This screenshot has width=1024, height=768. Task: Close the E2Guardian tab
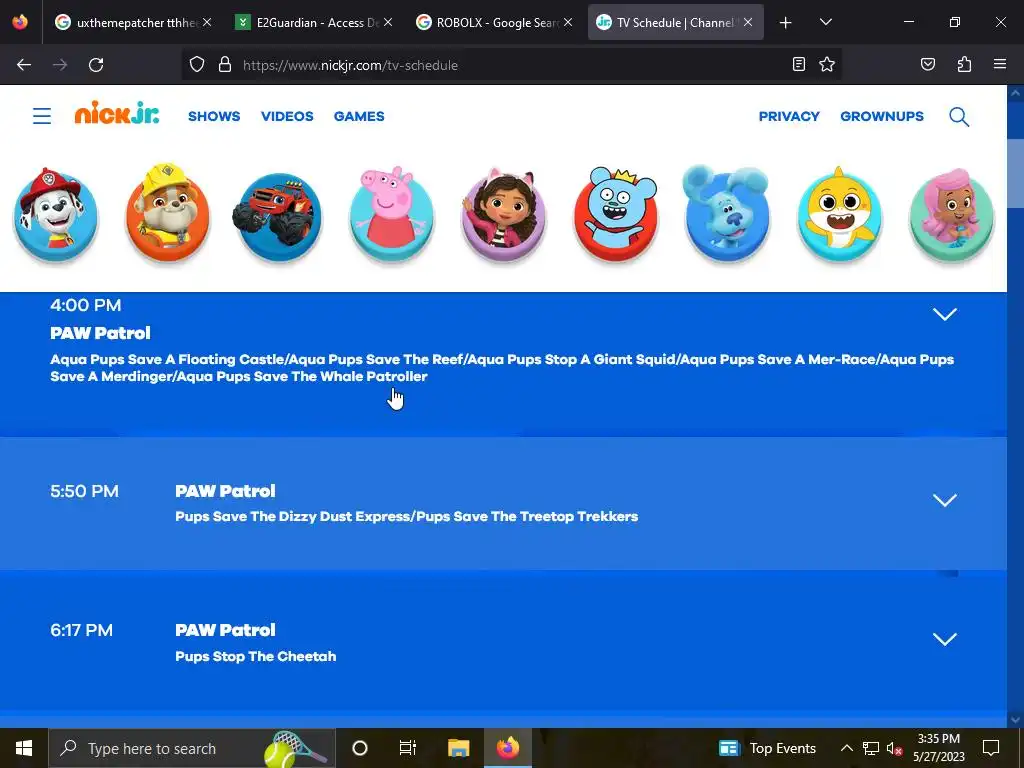point(388,22)
